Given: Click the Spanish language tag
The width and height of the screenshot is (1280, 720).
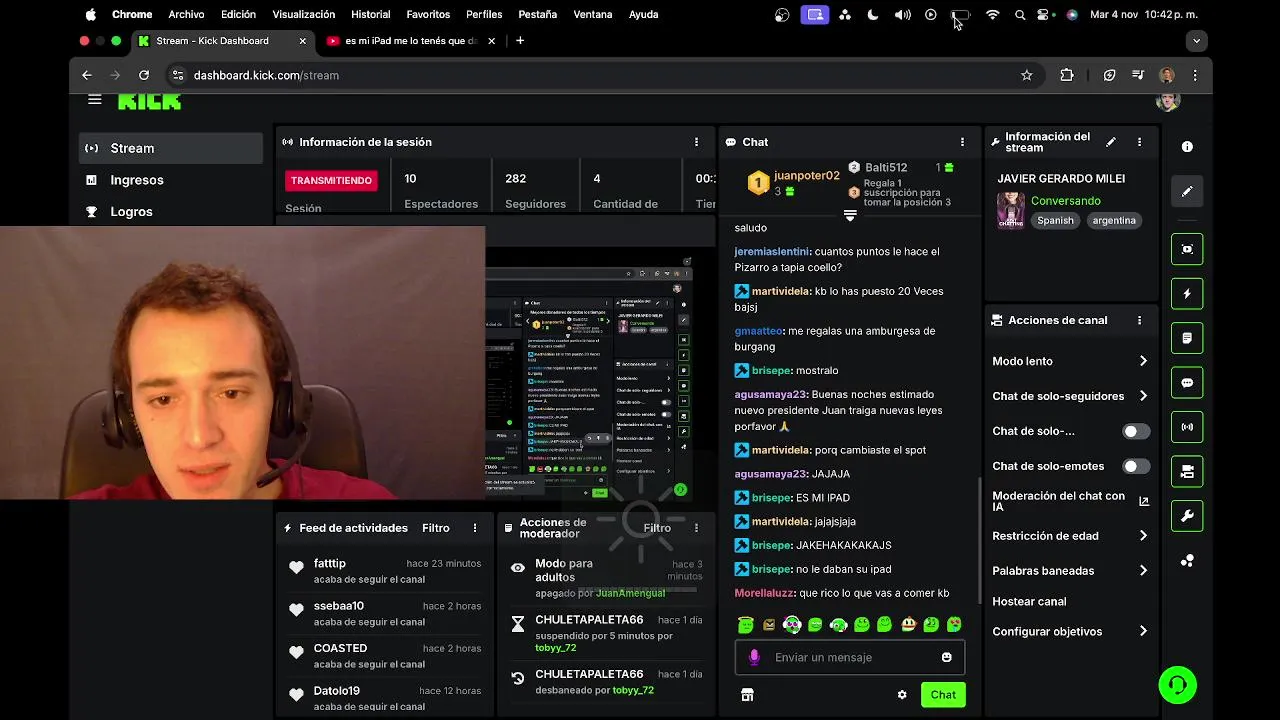Looking at the screenshot, I should pos(1055,221).
